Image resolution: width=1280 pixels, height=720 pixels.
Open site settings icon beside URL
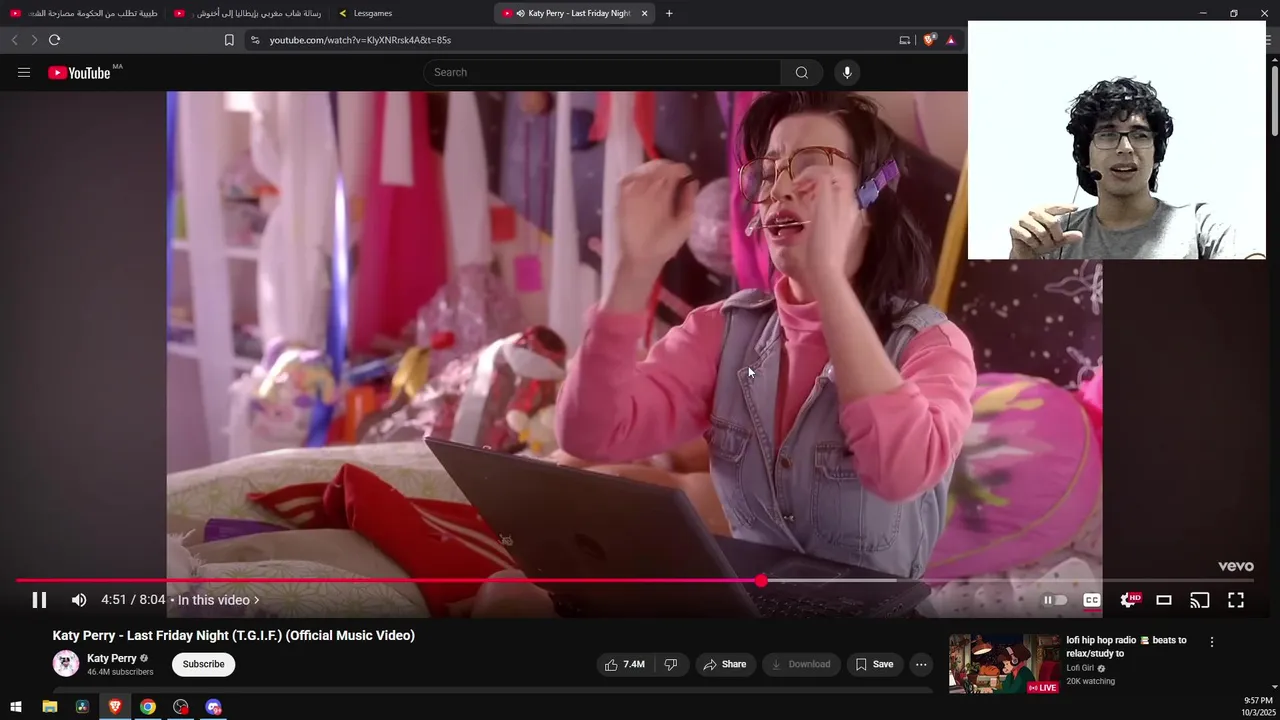[255, 40]
